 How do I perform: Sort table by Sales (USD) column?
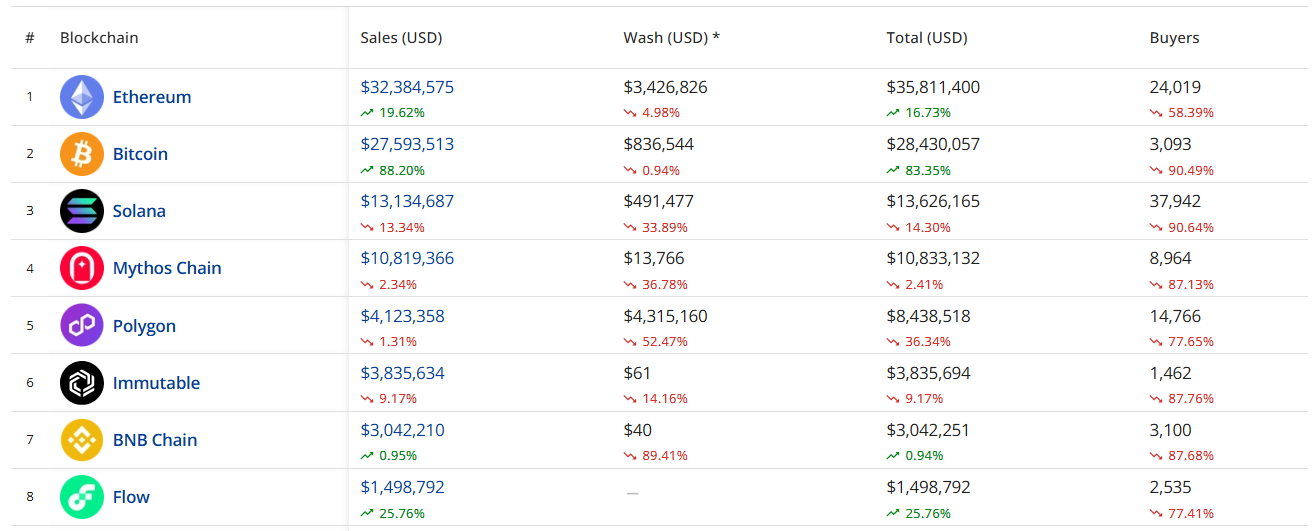[x=401, y=38]
